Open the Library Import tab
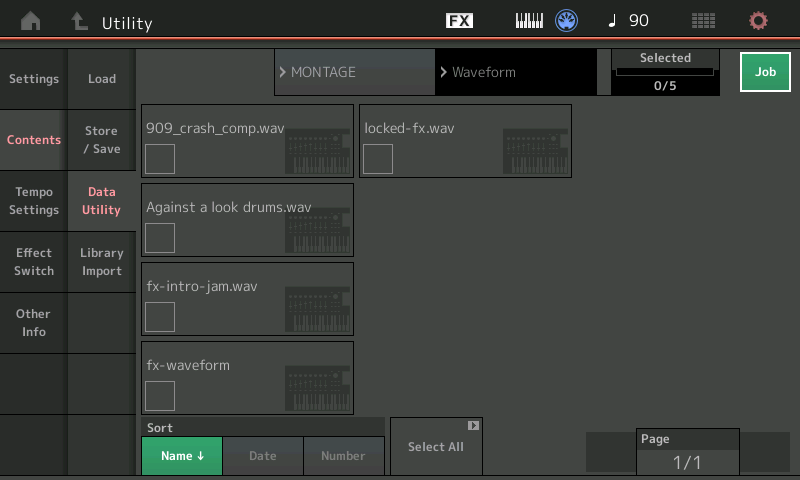 pos(102,262)
